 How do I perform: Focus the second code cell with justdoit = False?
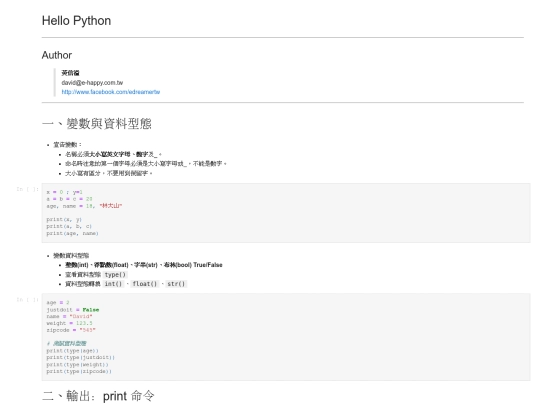click(286, 337)
